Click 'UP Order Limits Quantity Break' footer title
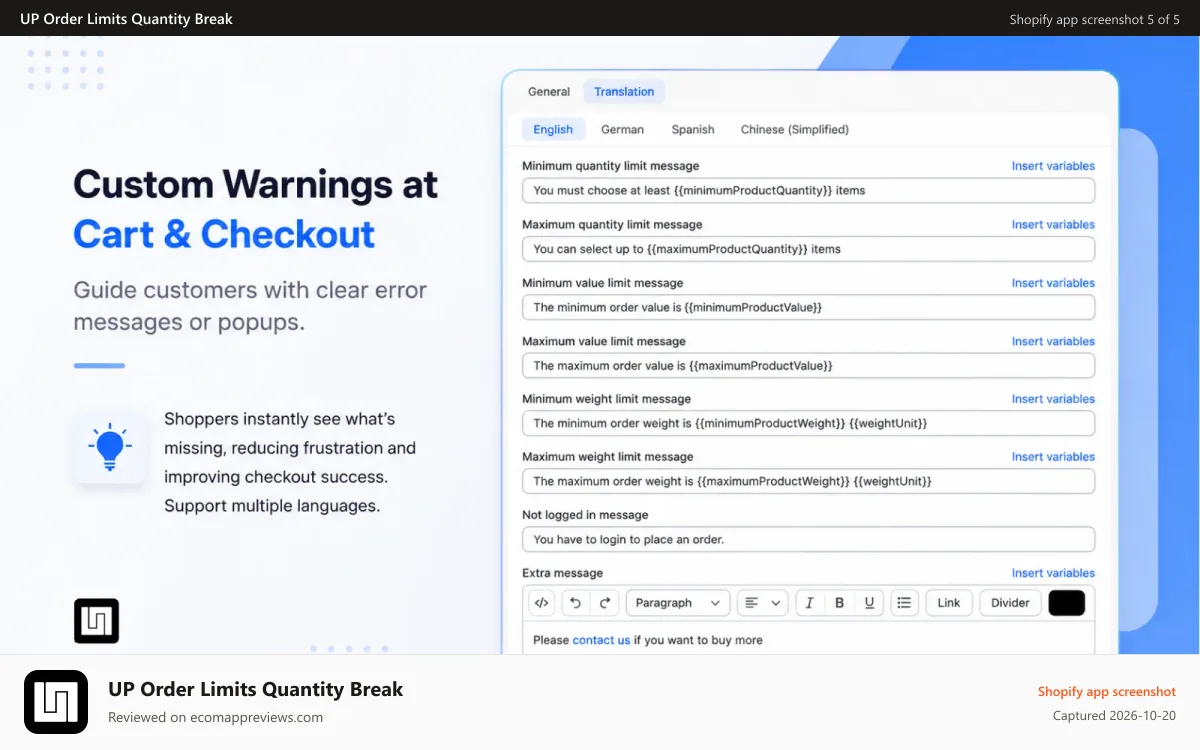Viewport: 1200px width, 750px height. pos(256,689)
